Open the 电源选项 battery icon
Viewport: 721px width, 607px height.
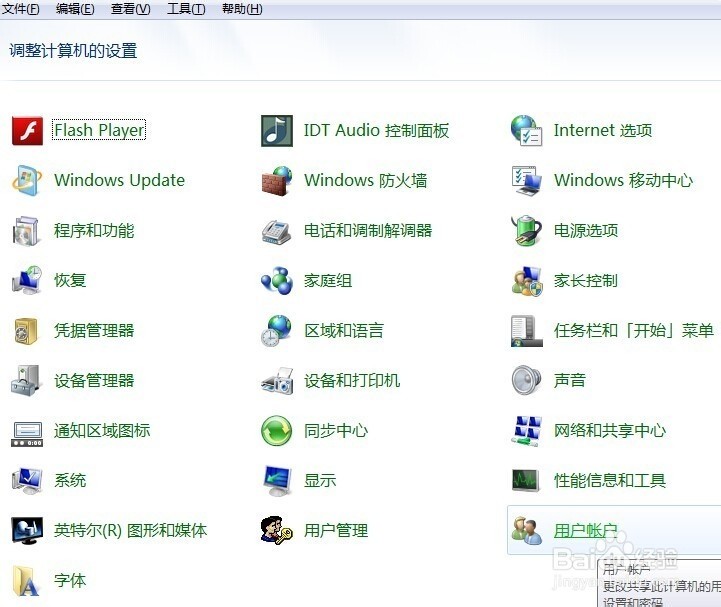pos(527,230)
